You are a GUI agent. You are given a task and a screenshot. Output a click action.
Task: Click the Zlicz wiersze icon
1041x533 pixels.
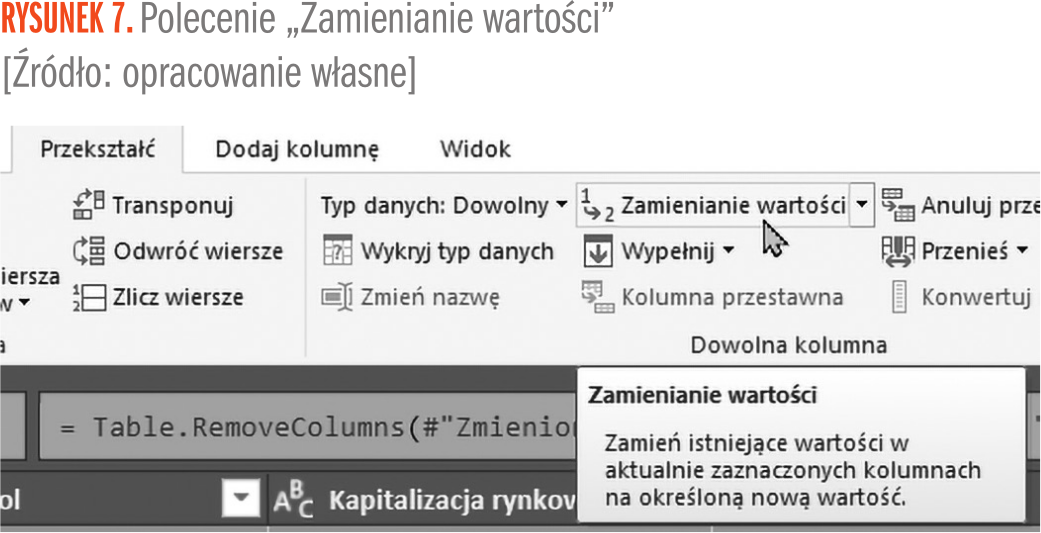[90, 297]
